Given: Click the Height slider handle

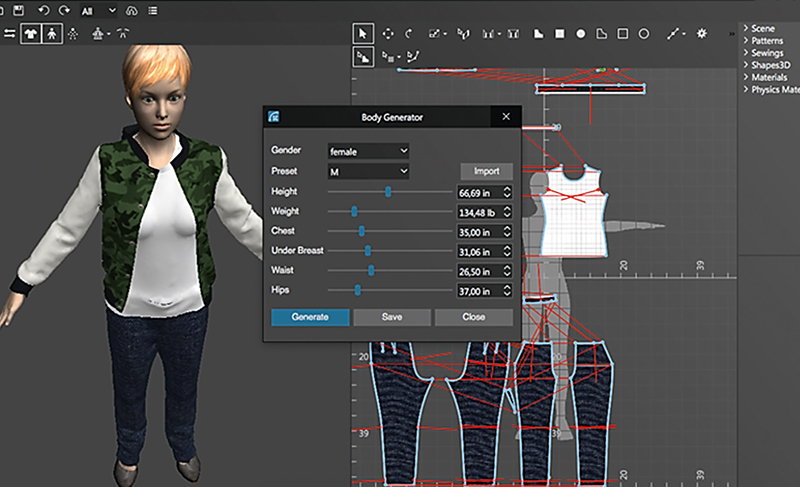Looking at the screenshot, I should [x=388, y=192].
